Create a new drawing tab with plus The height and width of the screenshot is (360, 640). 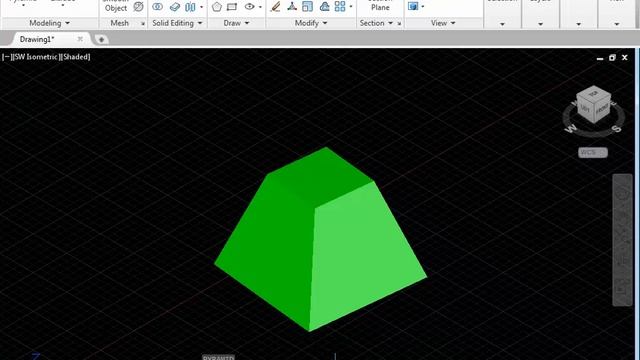(101, 40)
